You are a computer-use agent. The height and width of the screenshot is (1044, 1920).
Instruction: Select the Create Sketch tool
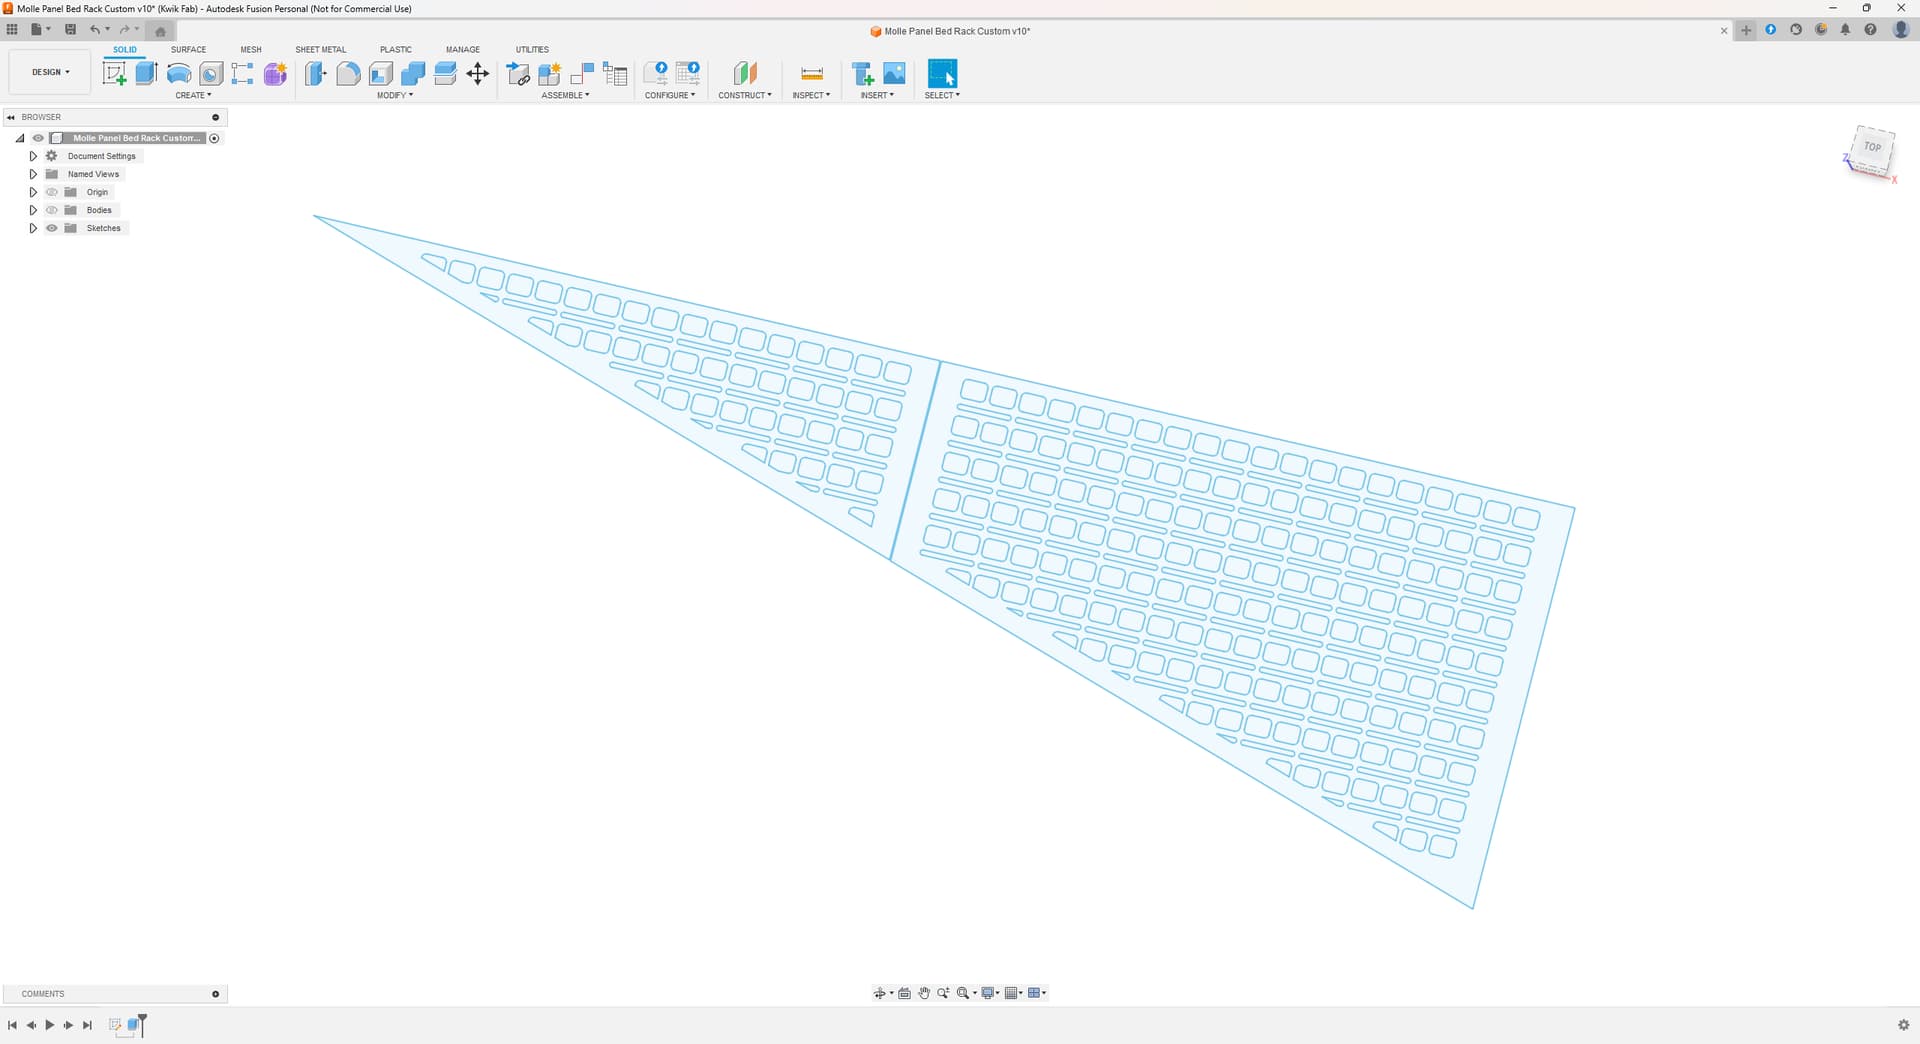coord(115,73)
